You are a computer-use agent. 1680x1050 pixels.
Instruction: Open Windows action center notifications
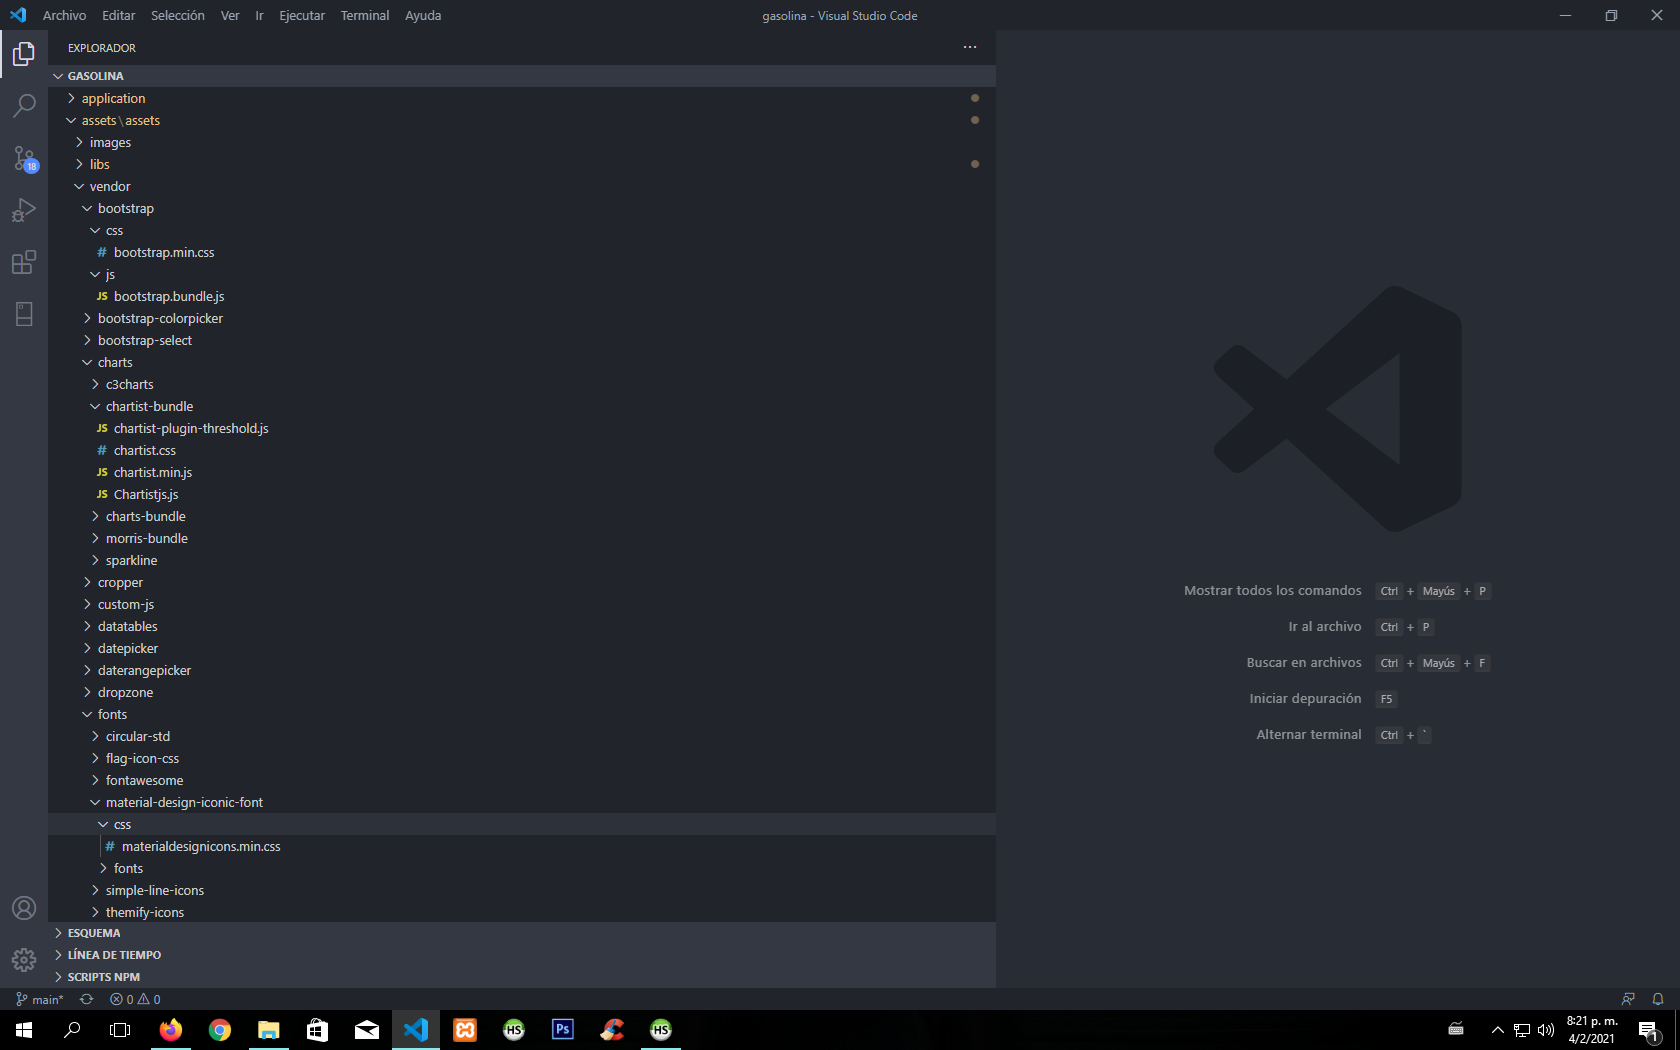tap(1649, 1030)
